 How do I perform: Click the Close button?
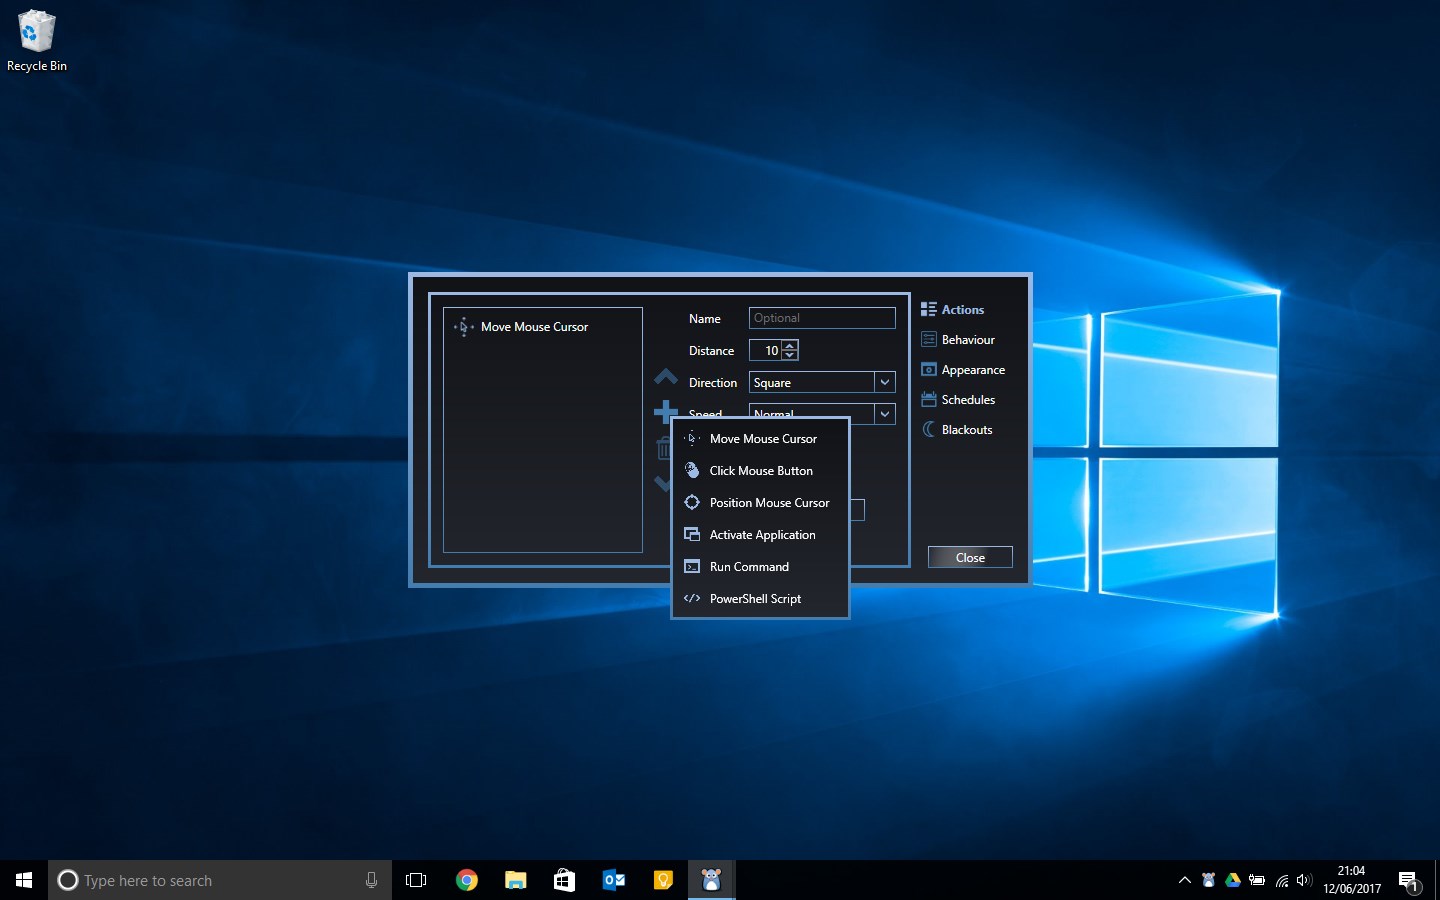click(x=969, y=557)
